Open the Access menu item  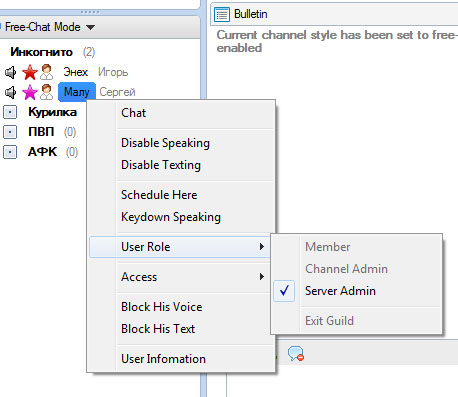[181, 277]
